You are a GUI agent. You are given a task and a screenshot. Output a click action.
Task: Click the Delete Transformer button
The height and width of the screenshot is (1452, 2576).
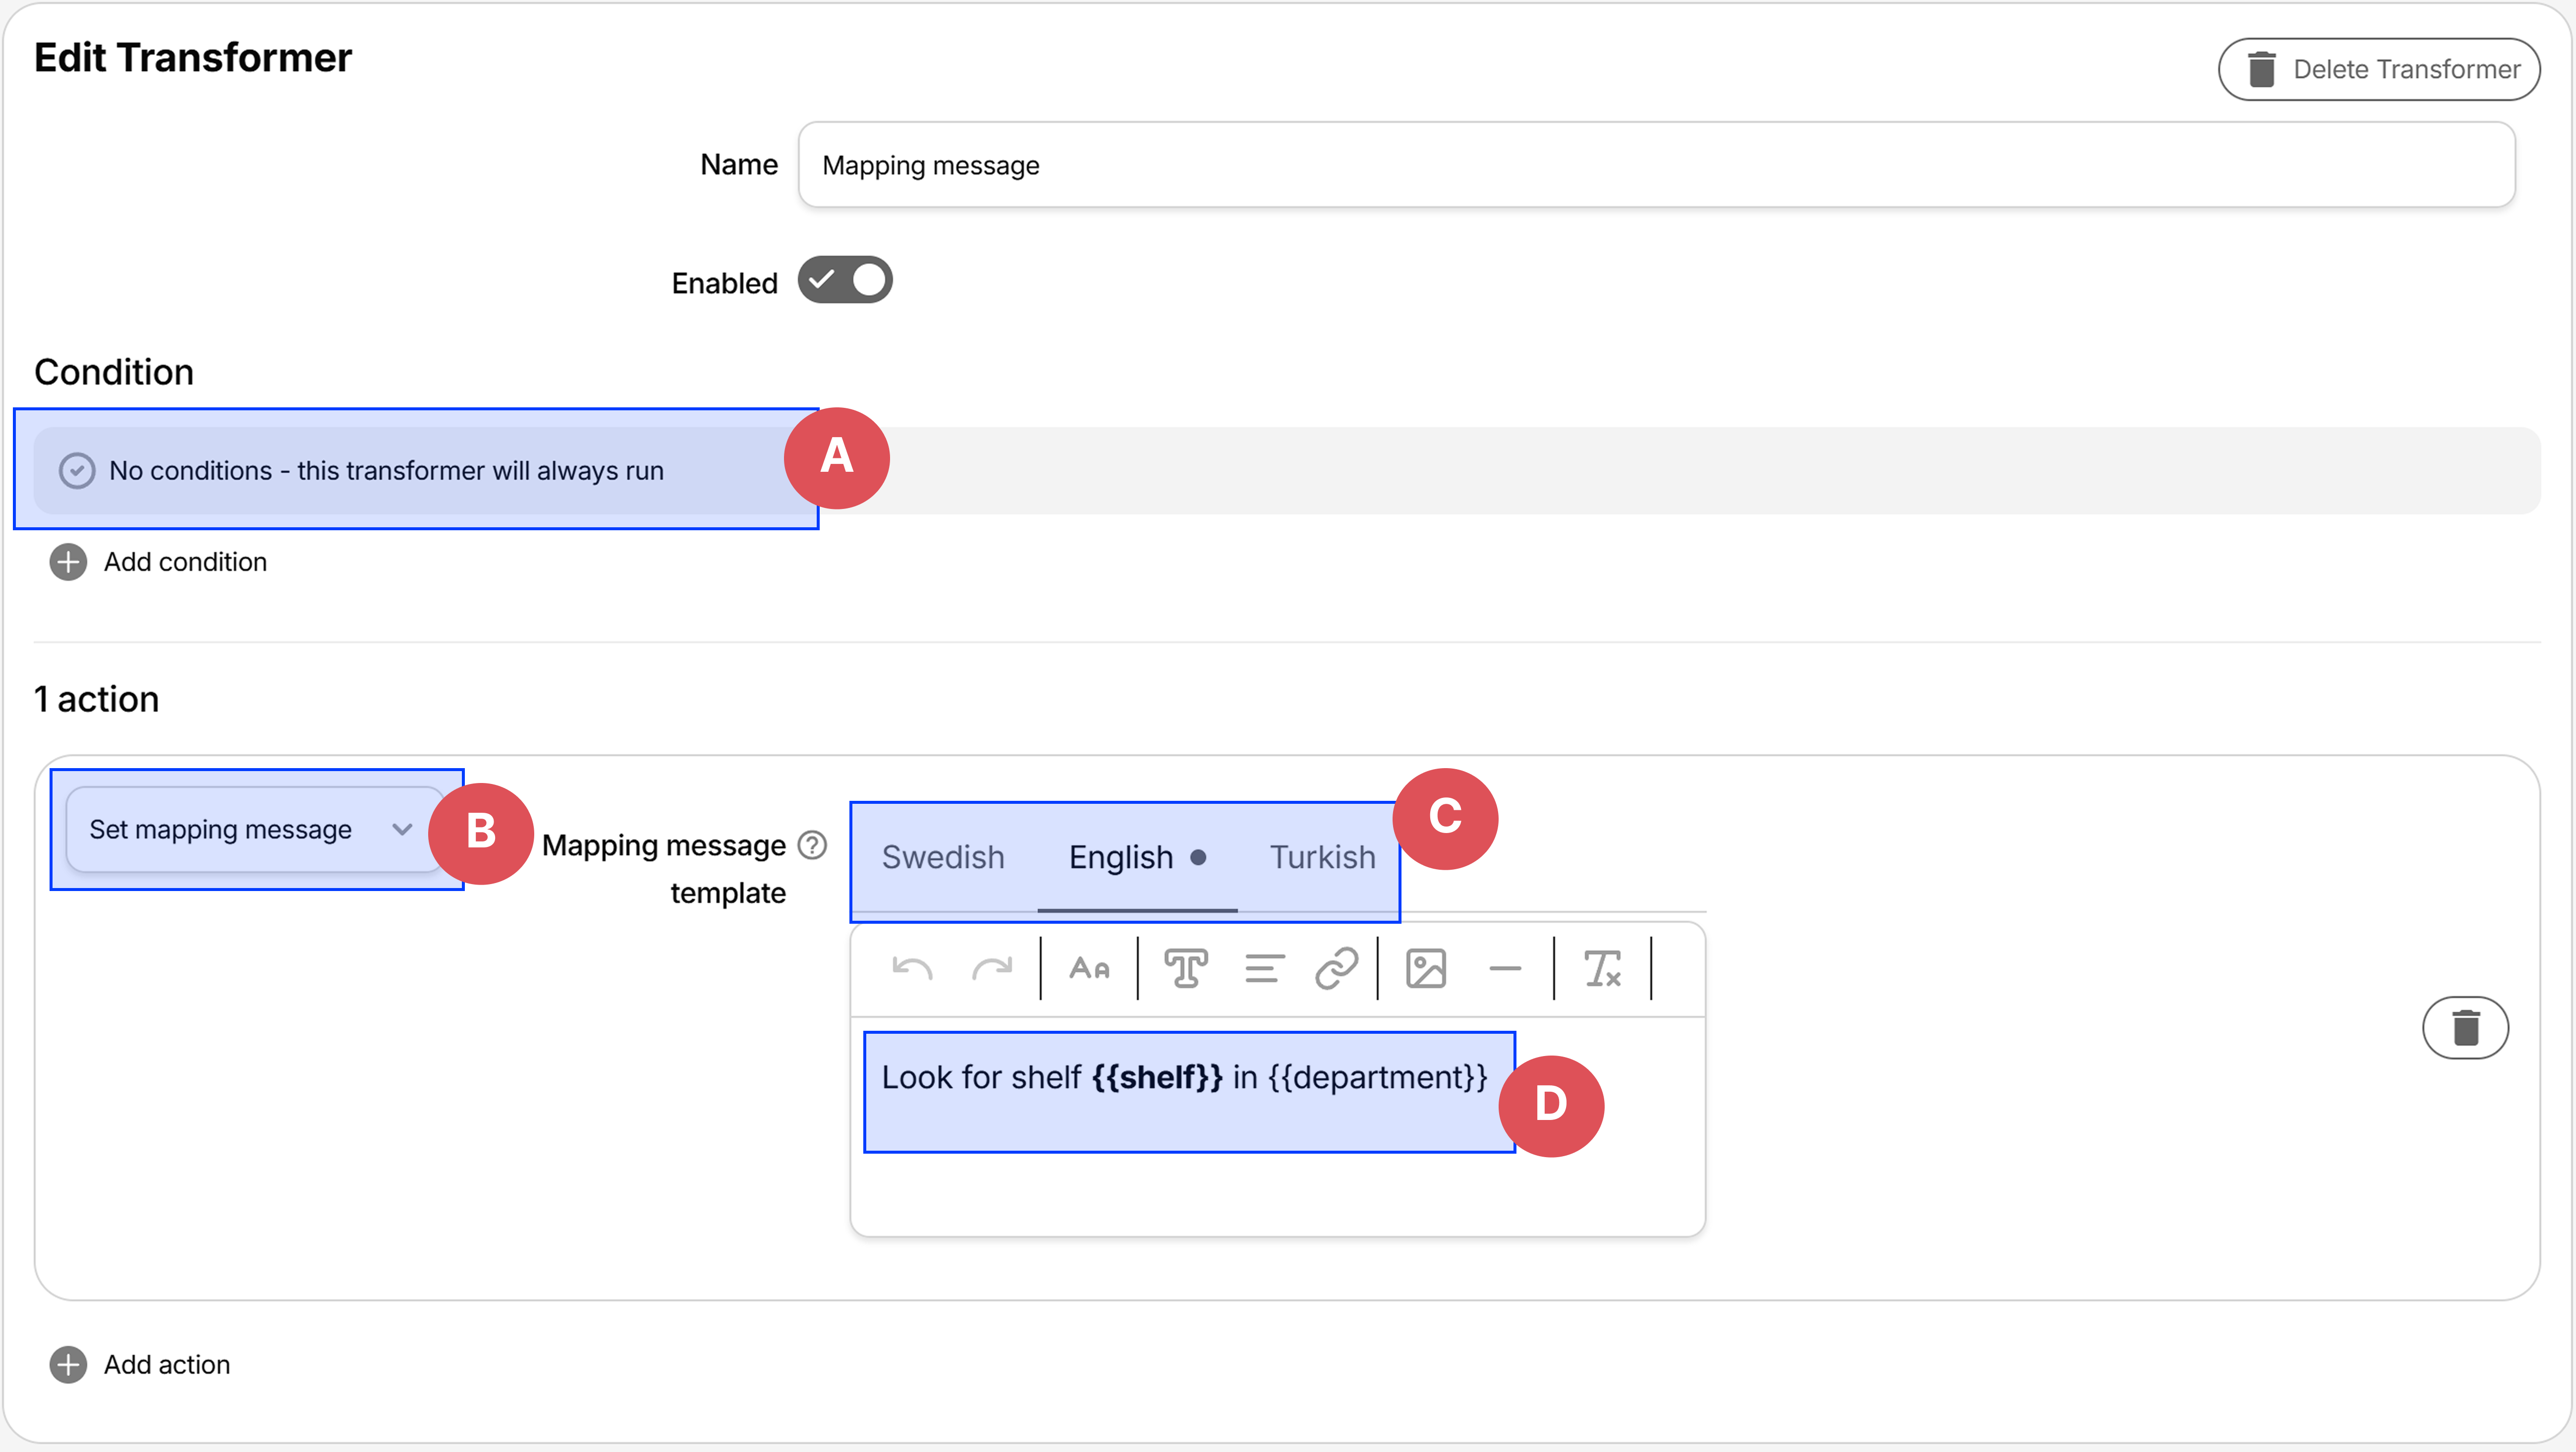point(2379,68)
